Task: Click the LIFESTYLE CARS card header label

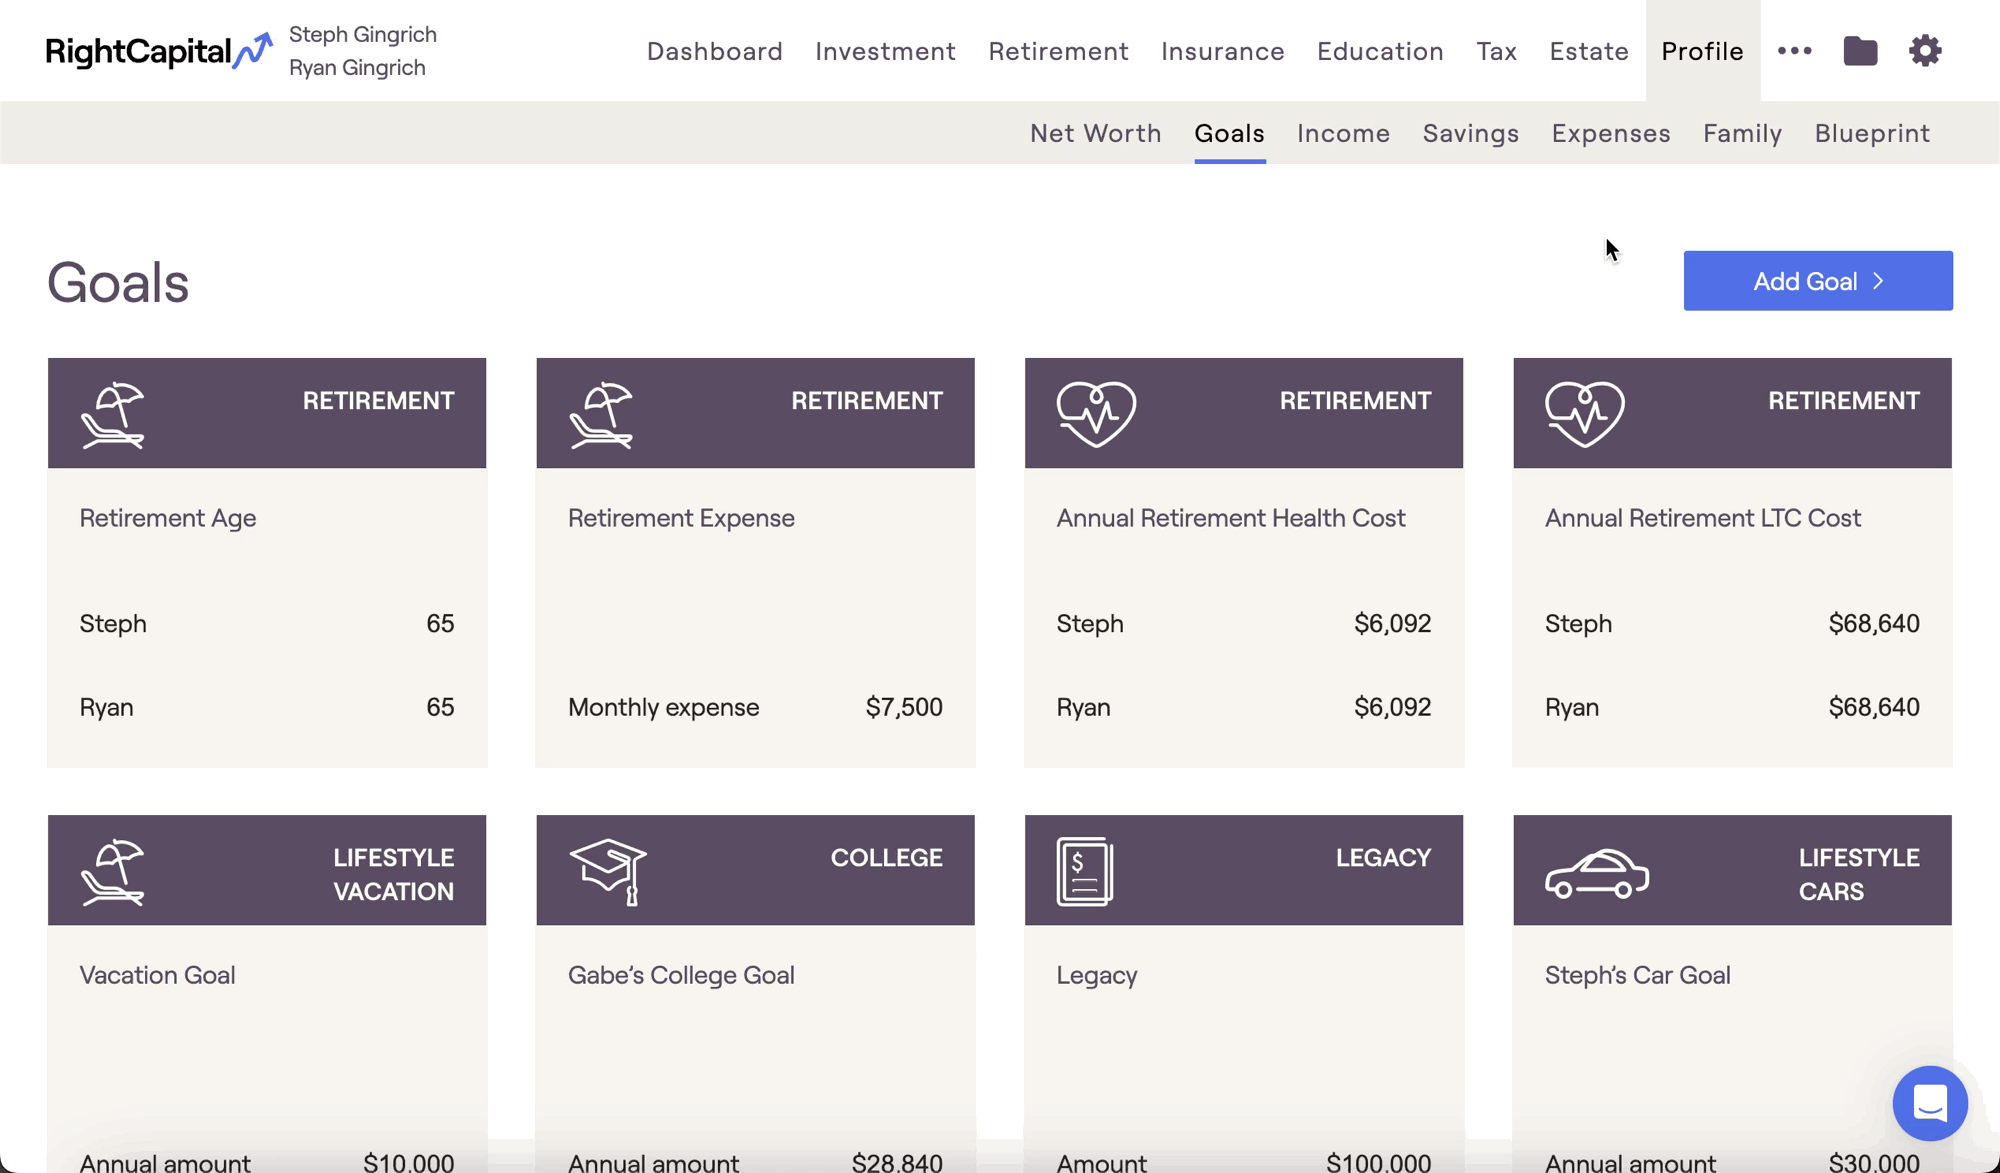Action: [1858, 874]
